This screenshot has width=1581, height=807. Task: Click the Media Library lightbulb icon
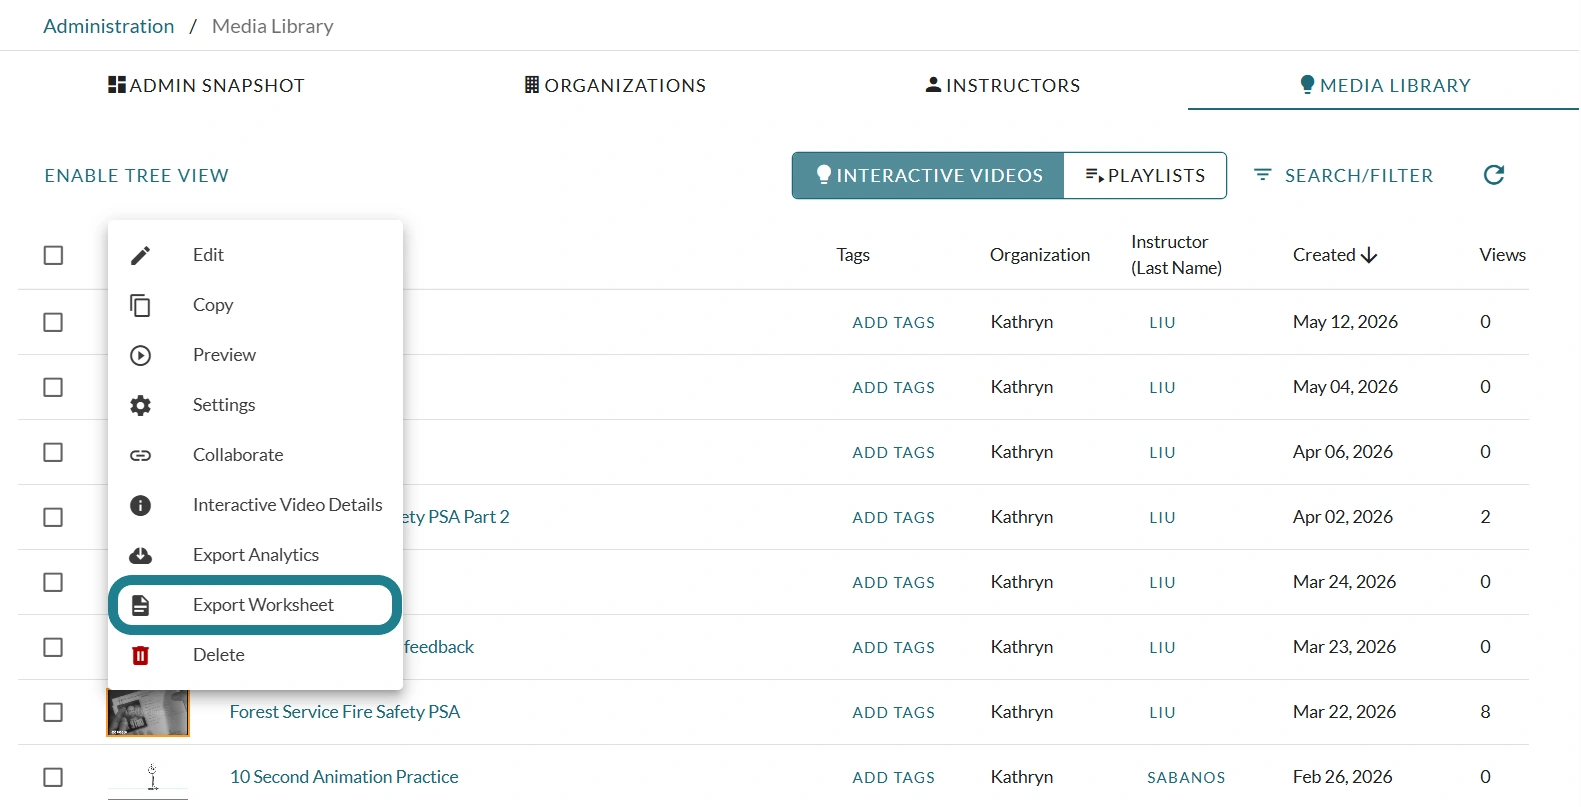1307,85
